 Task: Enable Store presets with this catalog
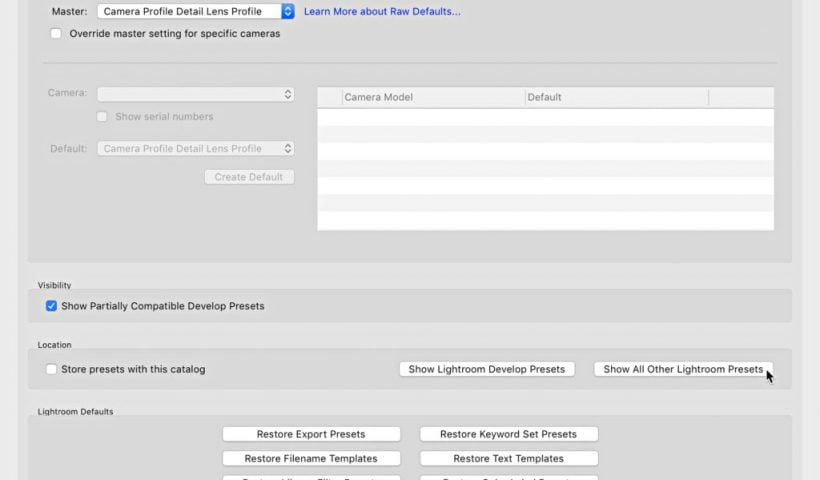(x=51, y=369)
